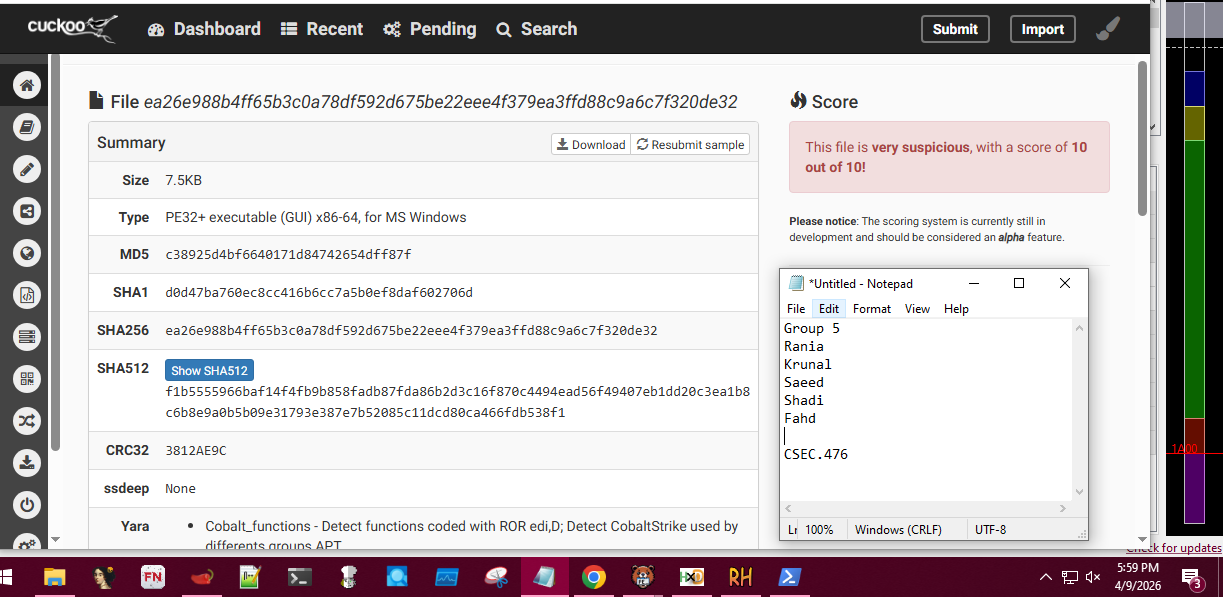This screenshot has width=1223, height=597.
Task: Click the page scrollbar on Cuckoo report
Action: pyautogui.click(x=1142, y=138)
